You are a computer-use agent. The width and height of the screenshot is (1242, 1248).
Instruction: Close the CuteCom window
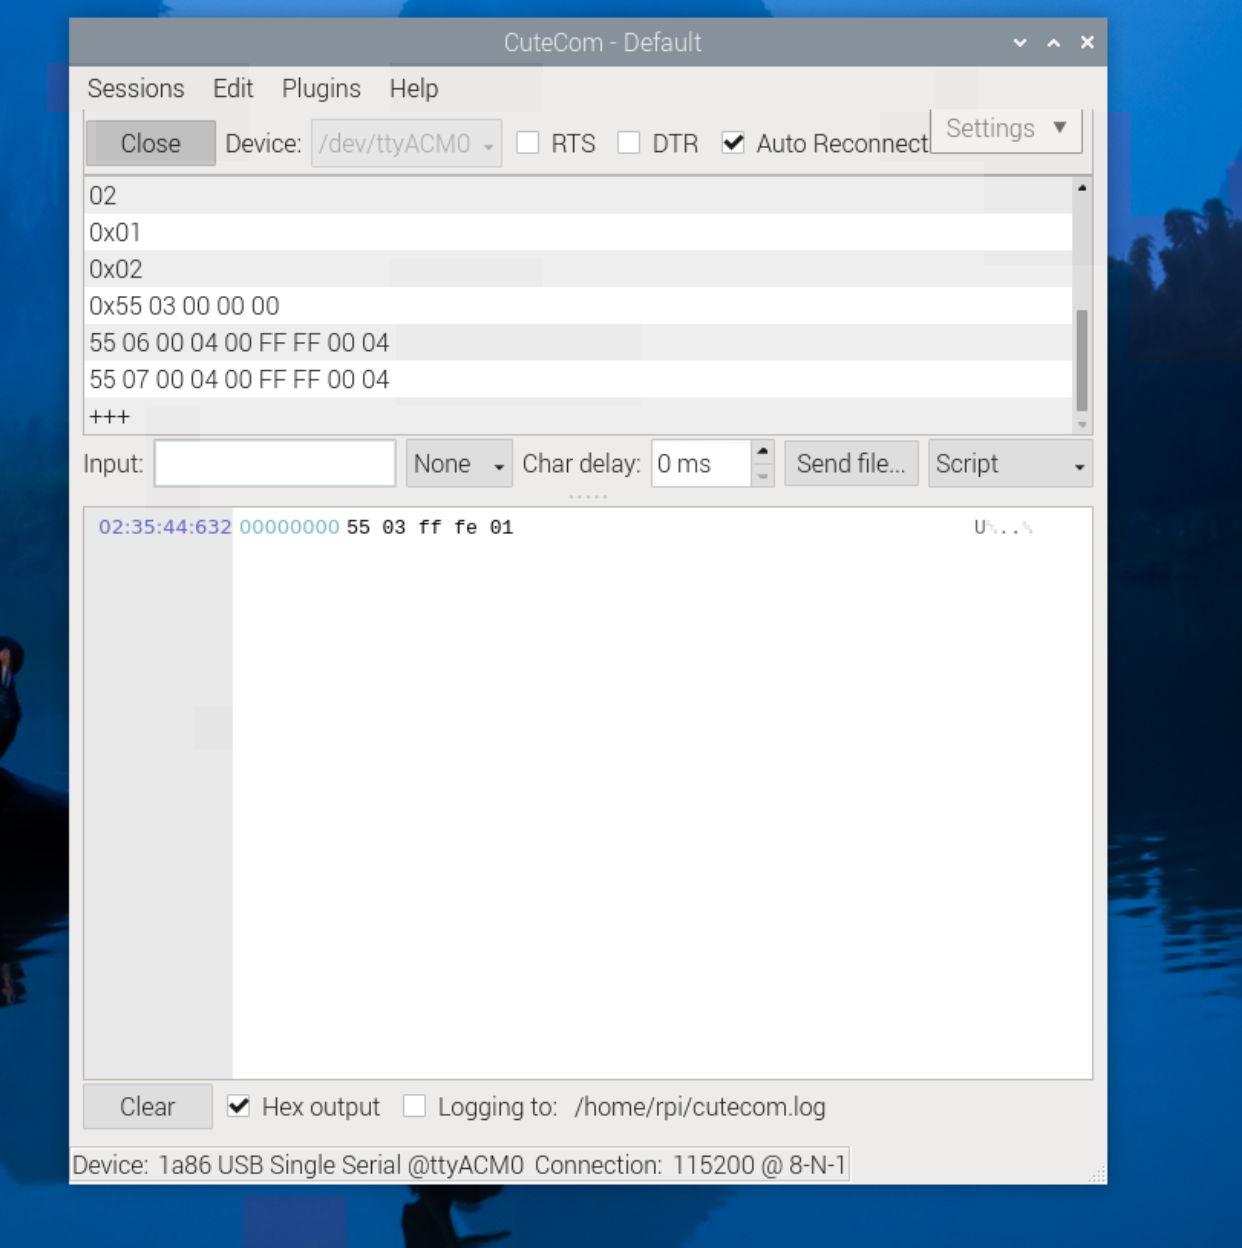coord(1087,43)
